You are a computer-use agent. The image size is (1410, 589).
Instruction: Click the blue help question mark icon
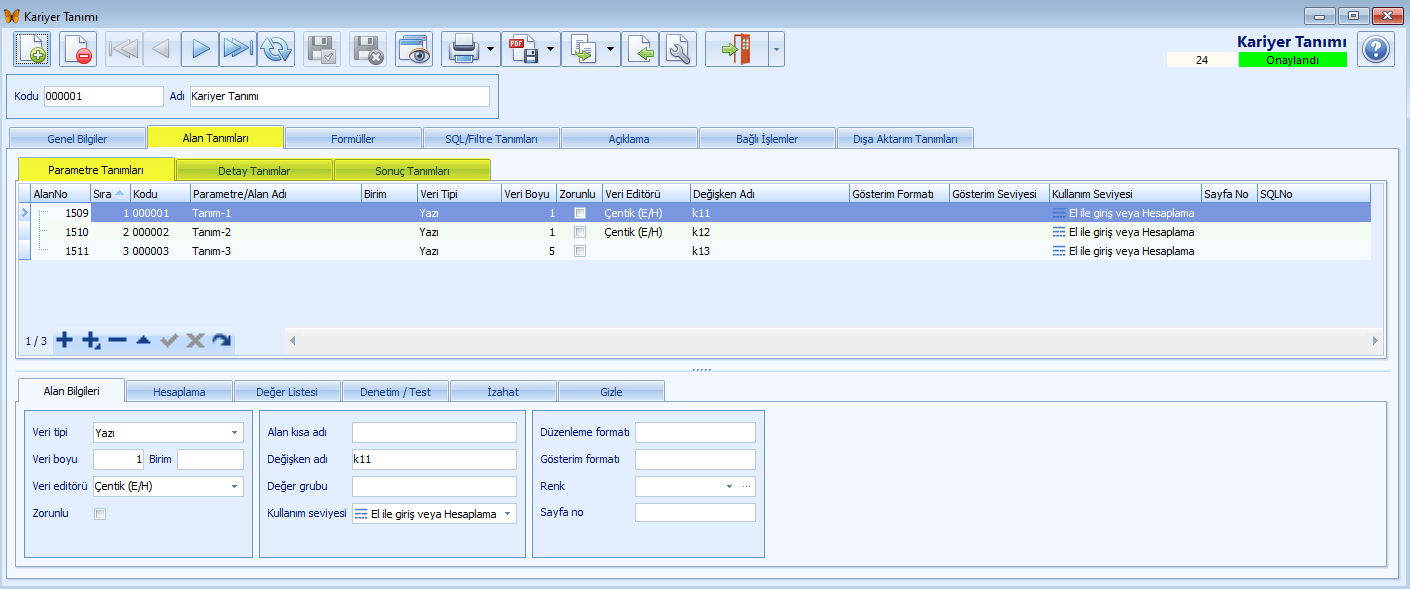pos(1377,49)
